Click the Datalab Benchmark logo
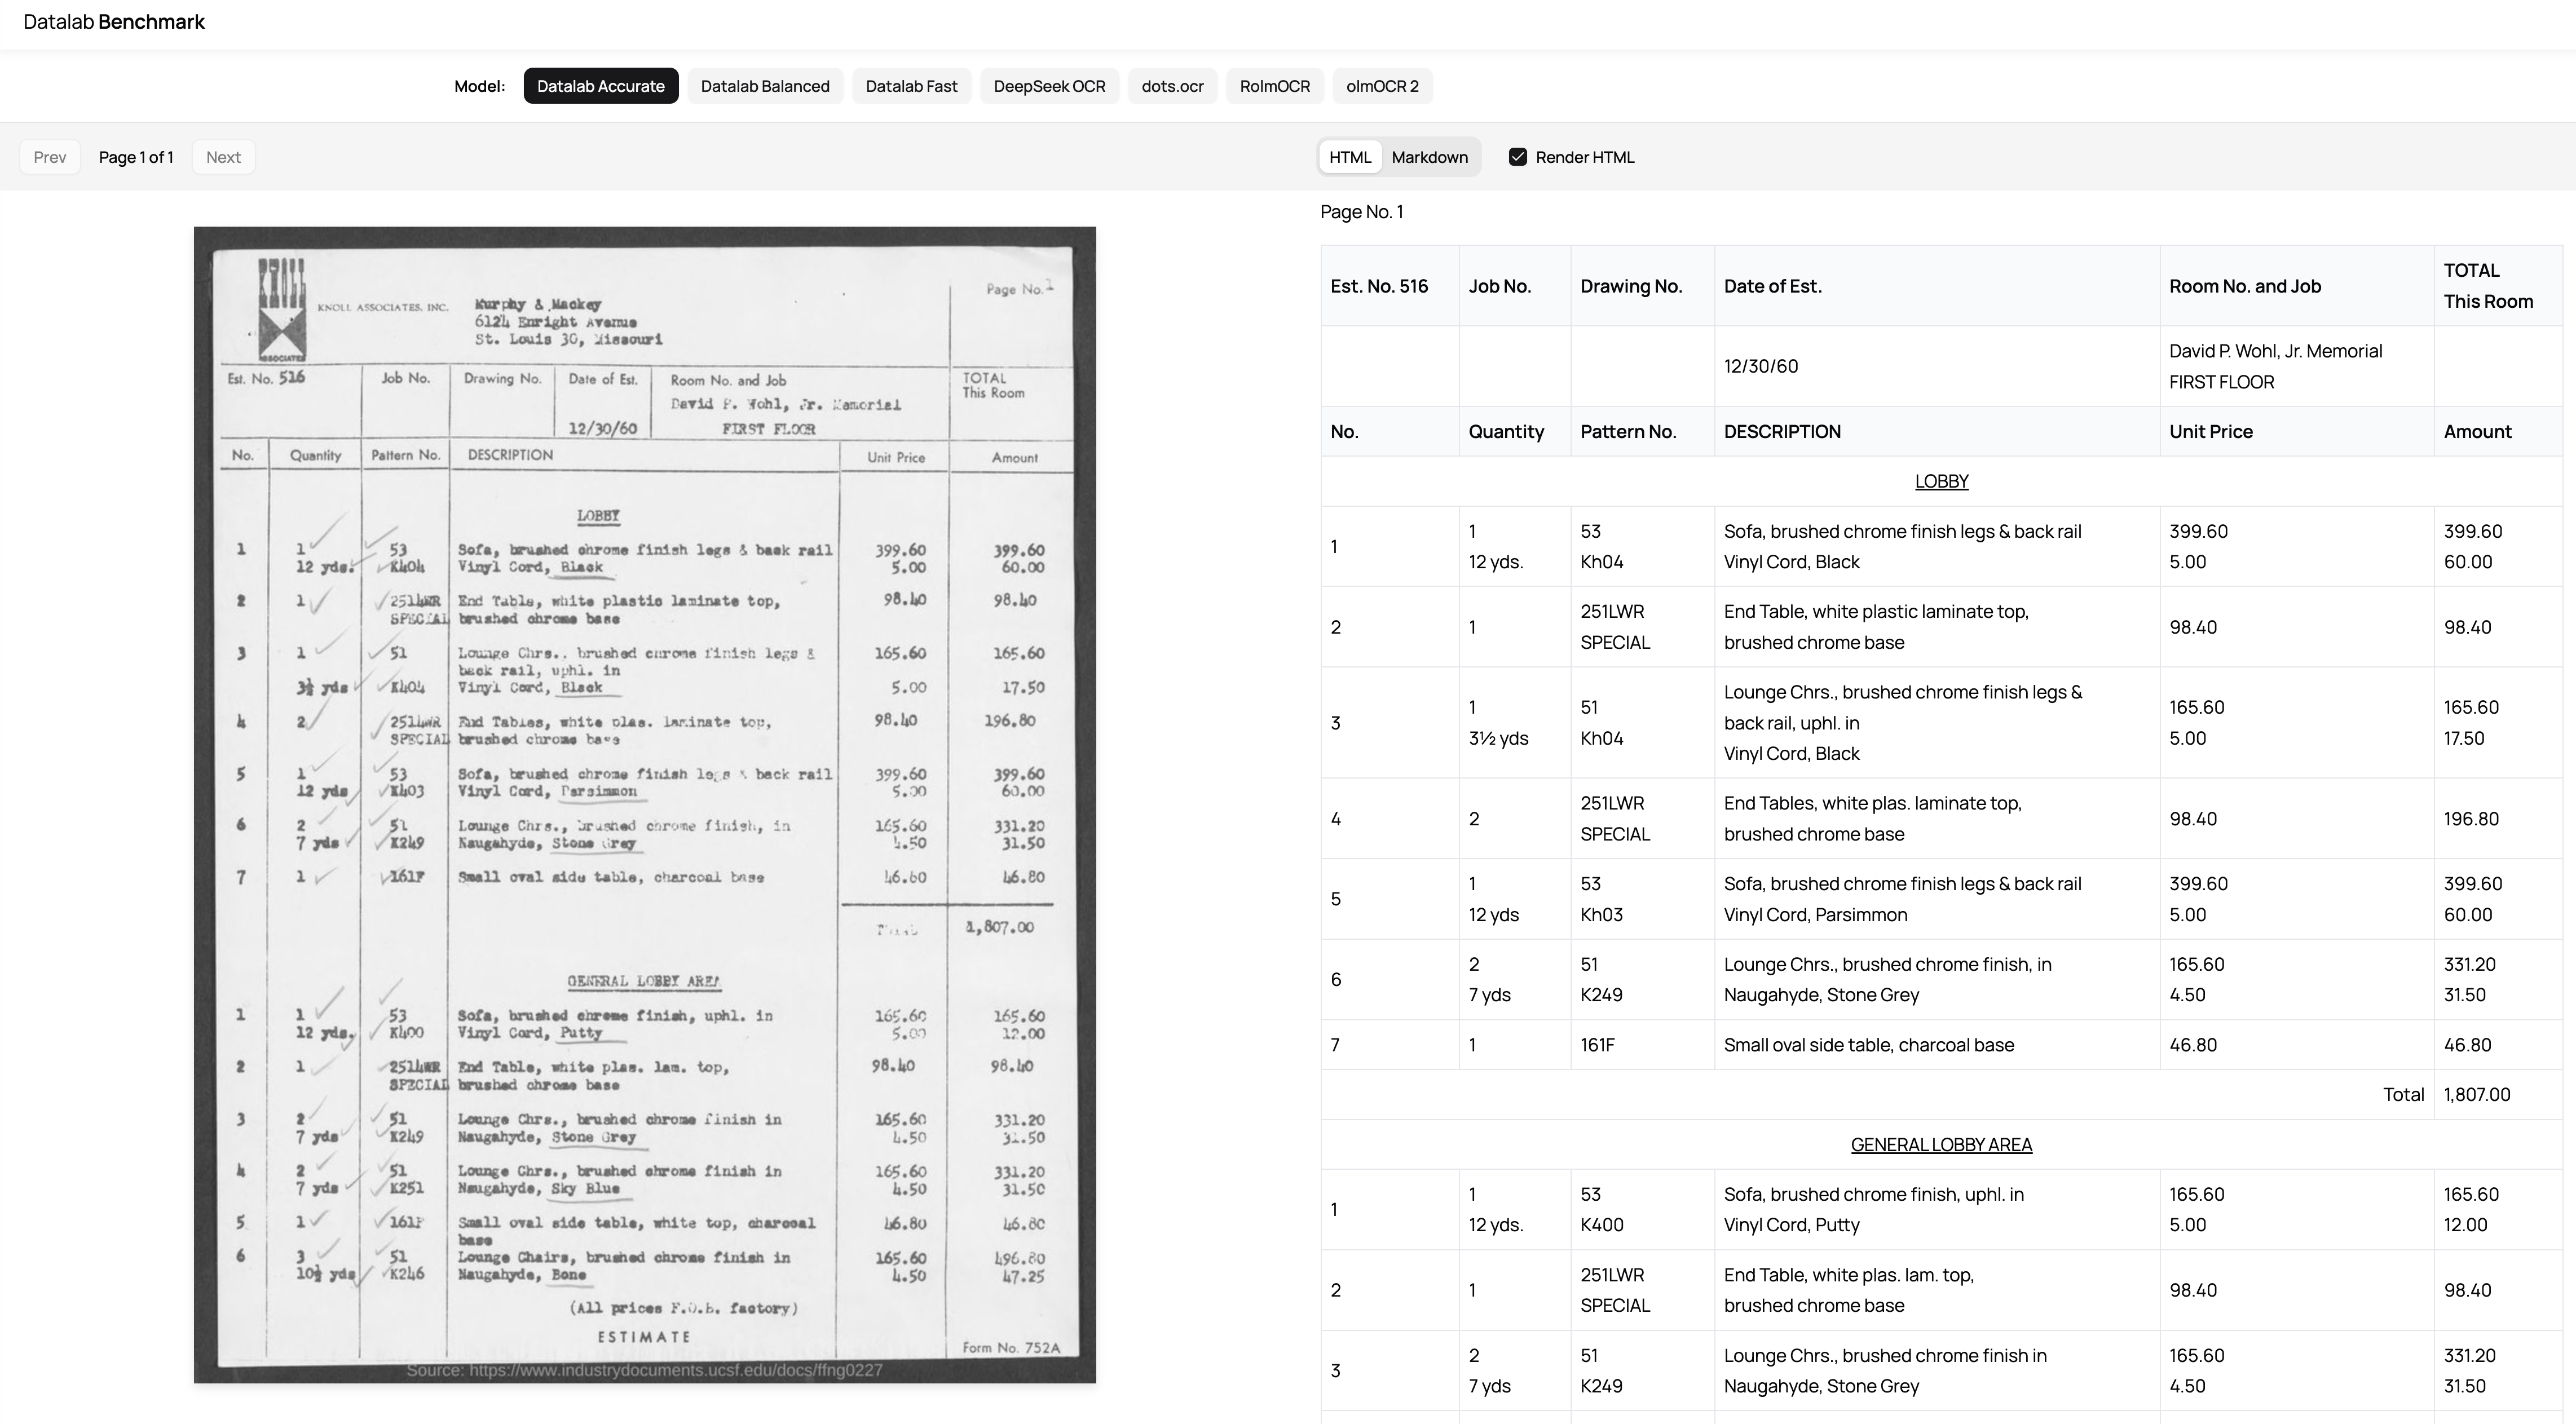2576x1424 pixels. [x=113, y=22]
